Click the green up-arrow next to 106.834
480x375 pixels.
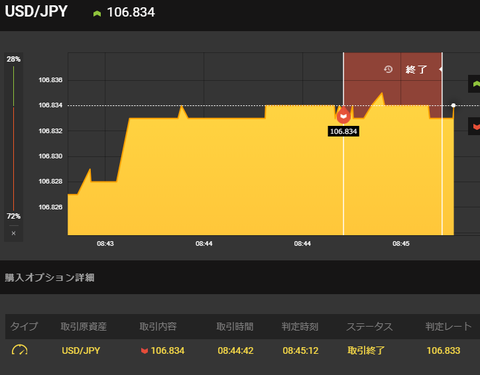tap(97, 13)
